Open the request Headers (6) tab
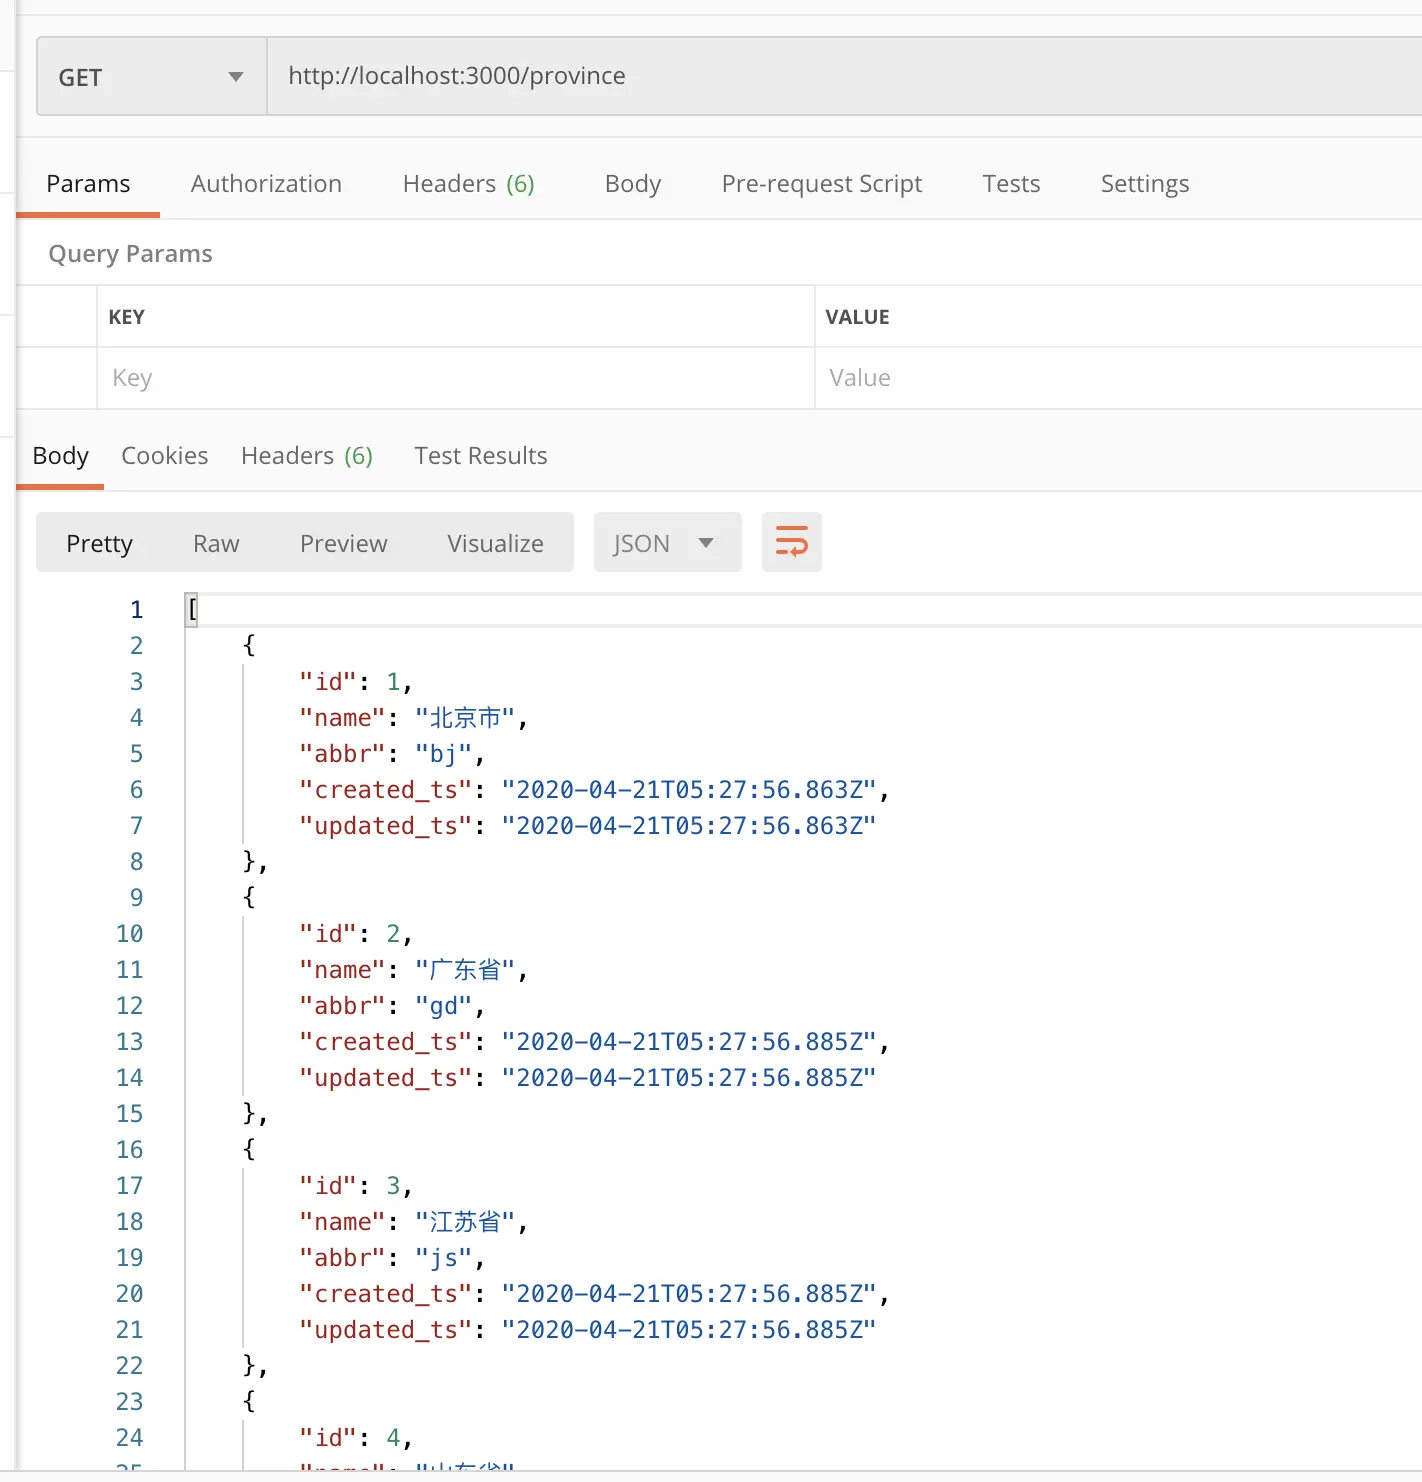The image size is (1422, 1482). pyautogui.click(x=468, y=184)
